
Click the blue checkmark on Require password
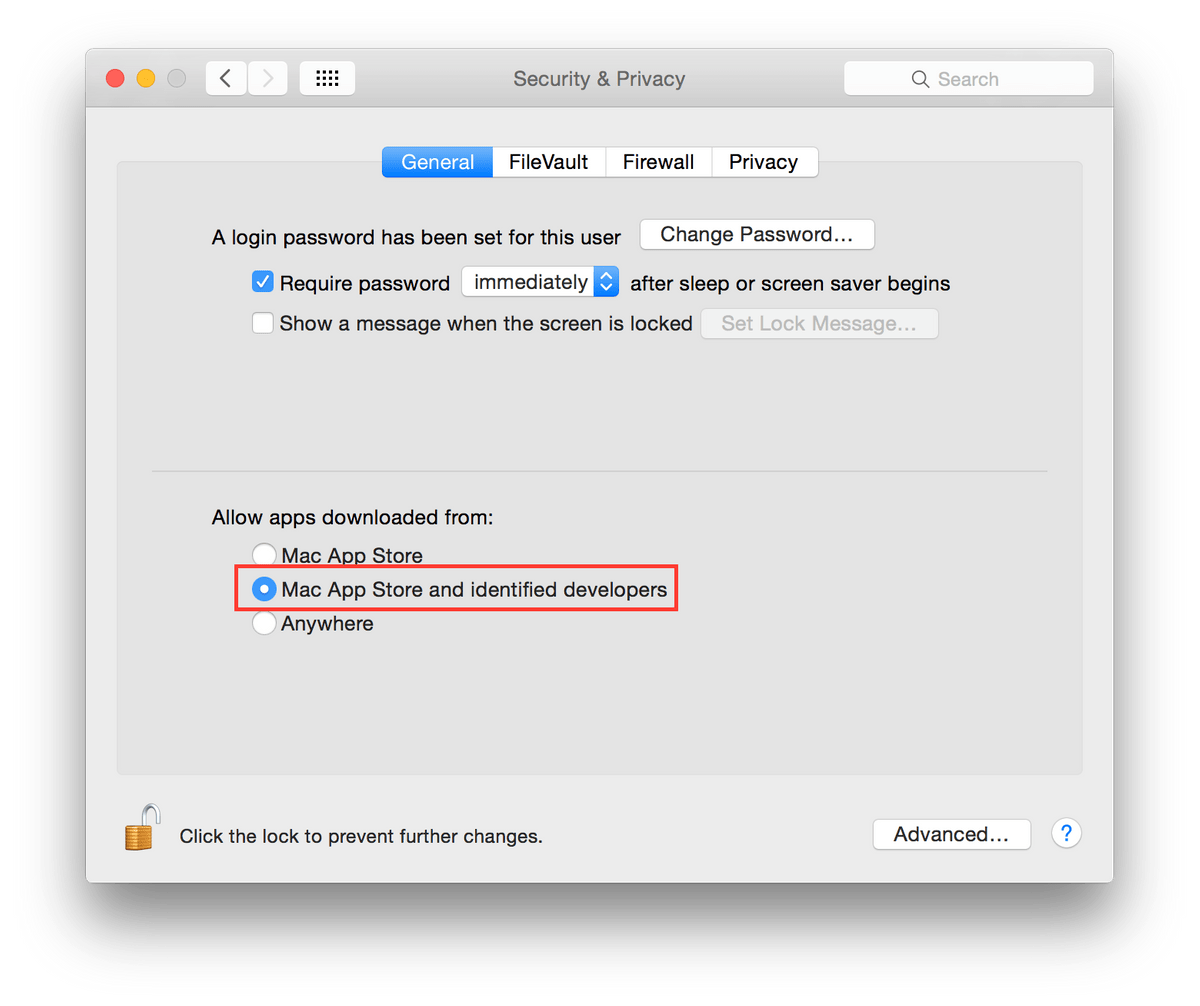tap(262, 282)
